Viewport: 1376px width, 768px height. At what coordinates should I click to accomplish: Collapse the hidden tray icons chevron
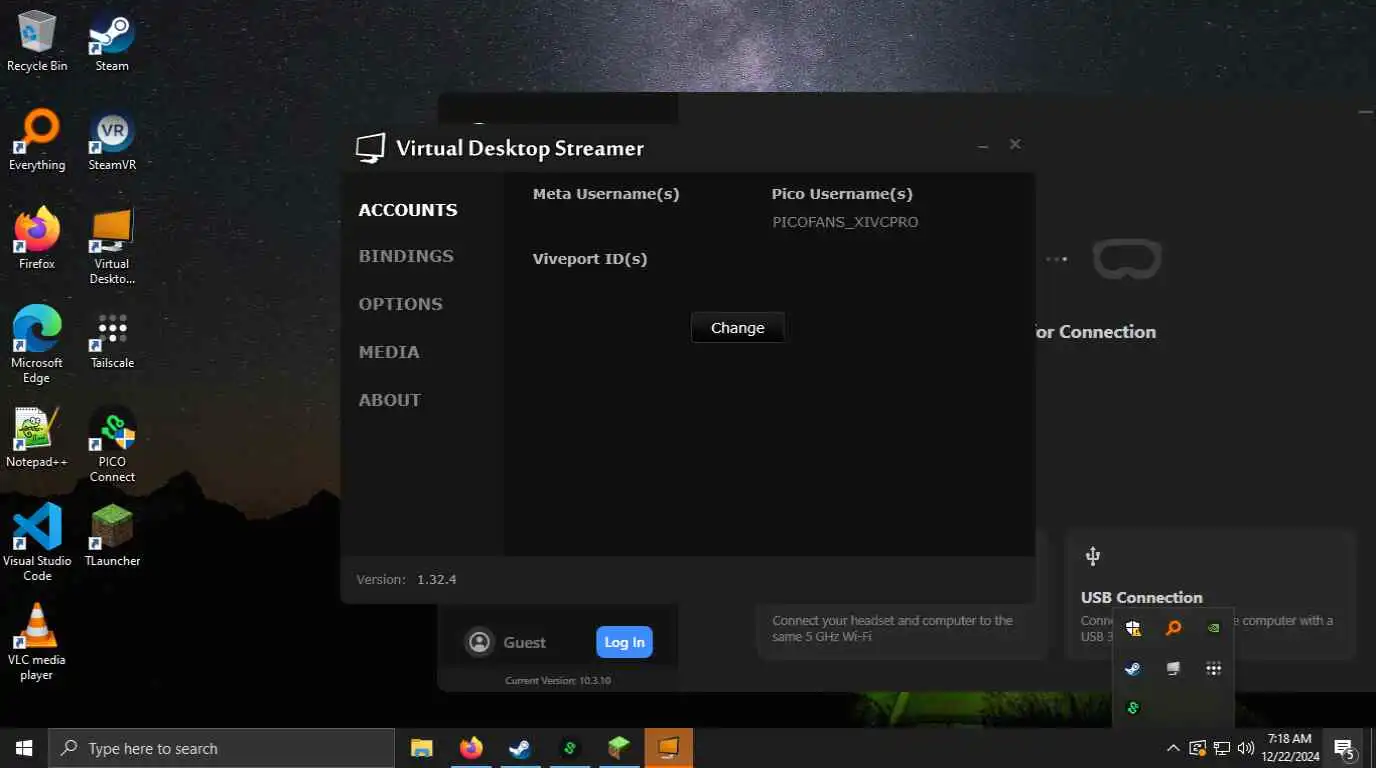click(1173, 748)
